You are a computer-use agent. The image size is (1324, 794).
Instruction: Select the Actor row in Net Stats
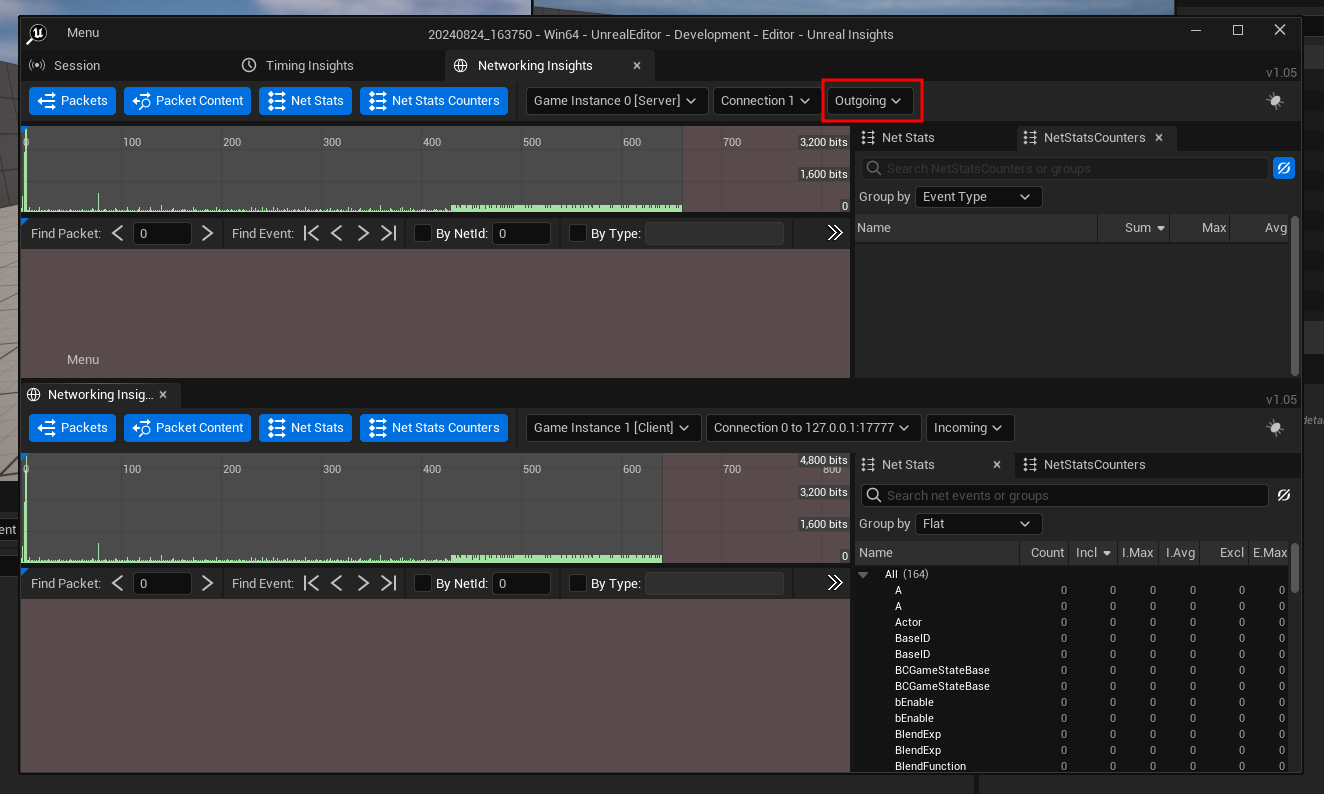tap(1072, 623)
